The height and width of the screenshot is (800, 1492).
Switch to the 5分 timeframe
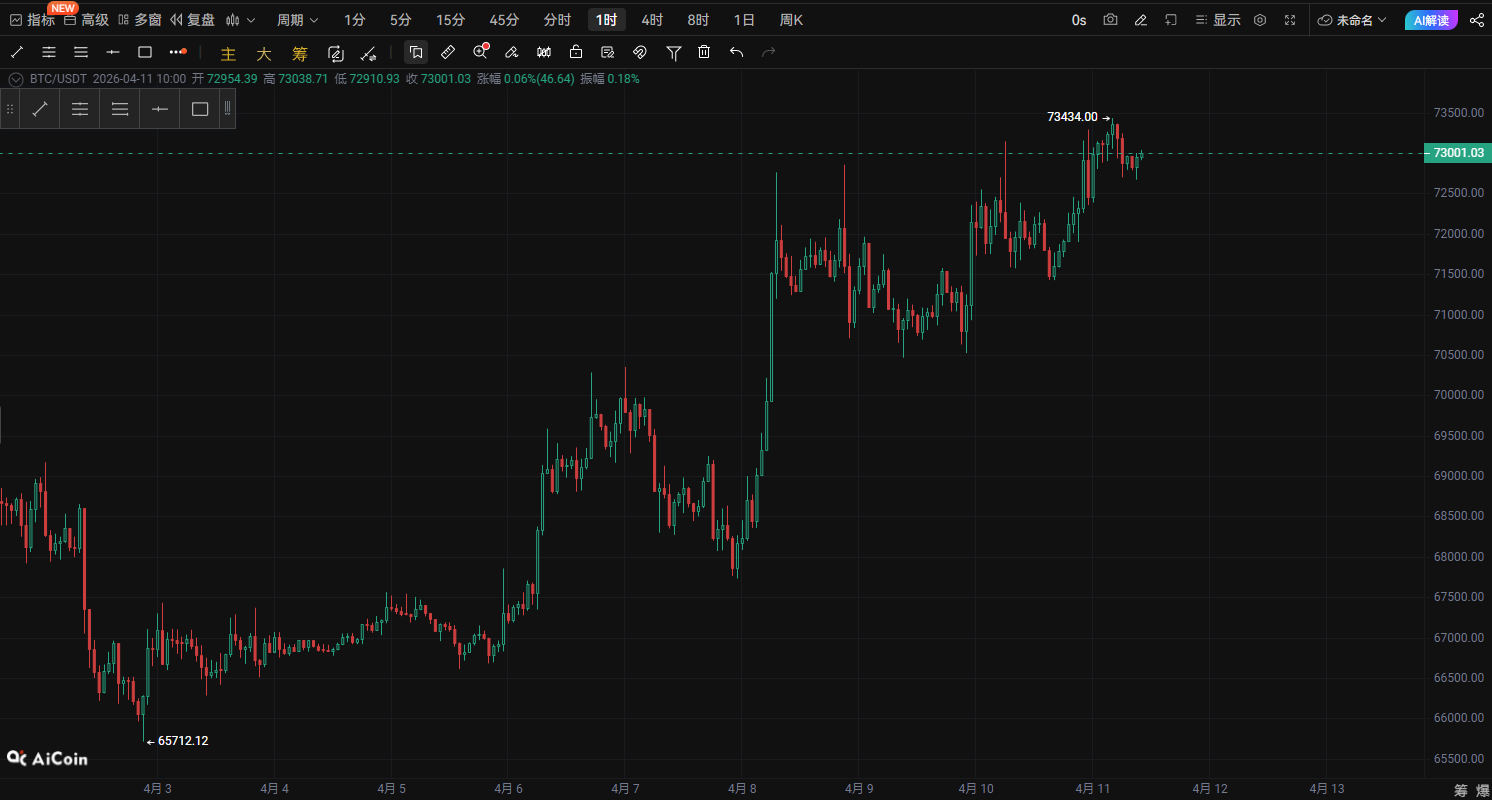click(400, 20)
